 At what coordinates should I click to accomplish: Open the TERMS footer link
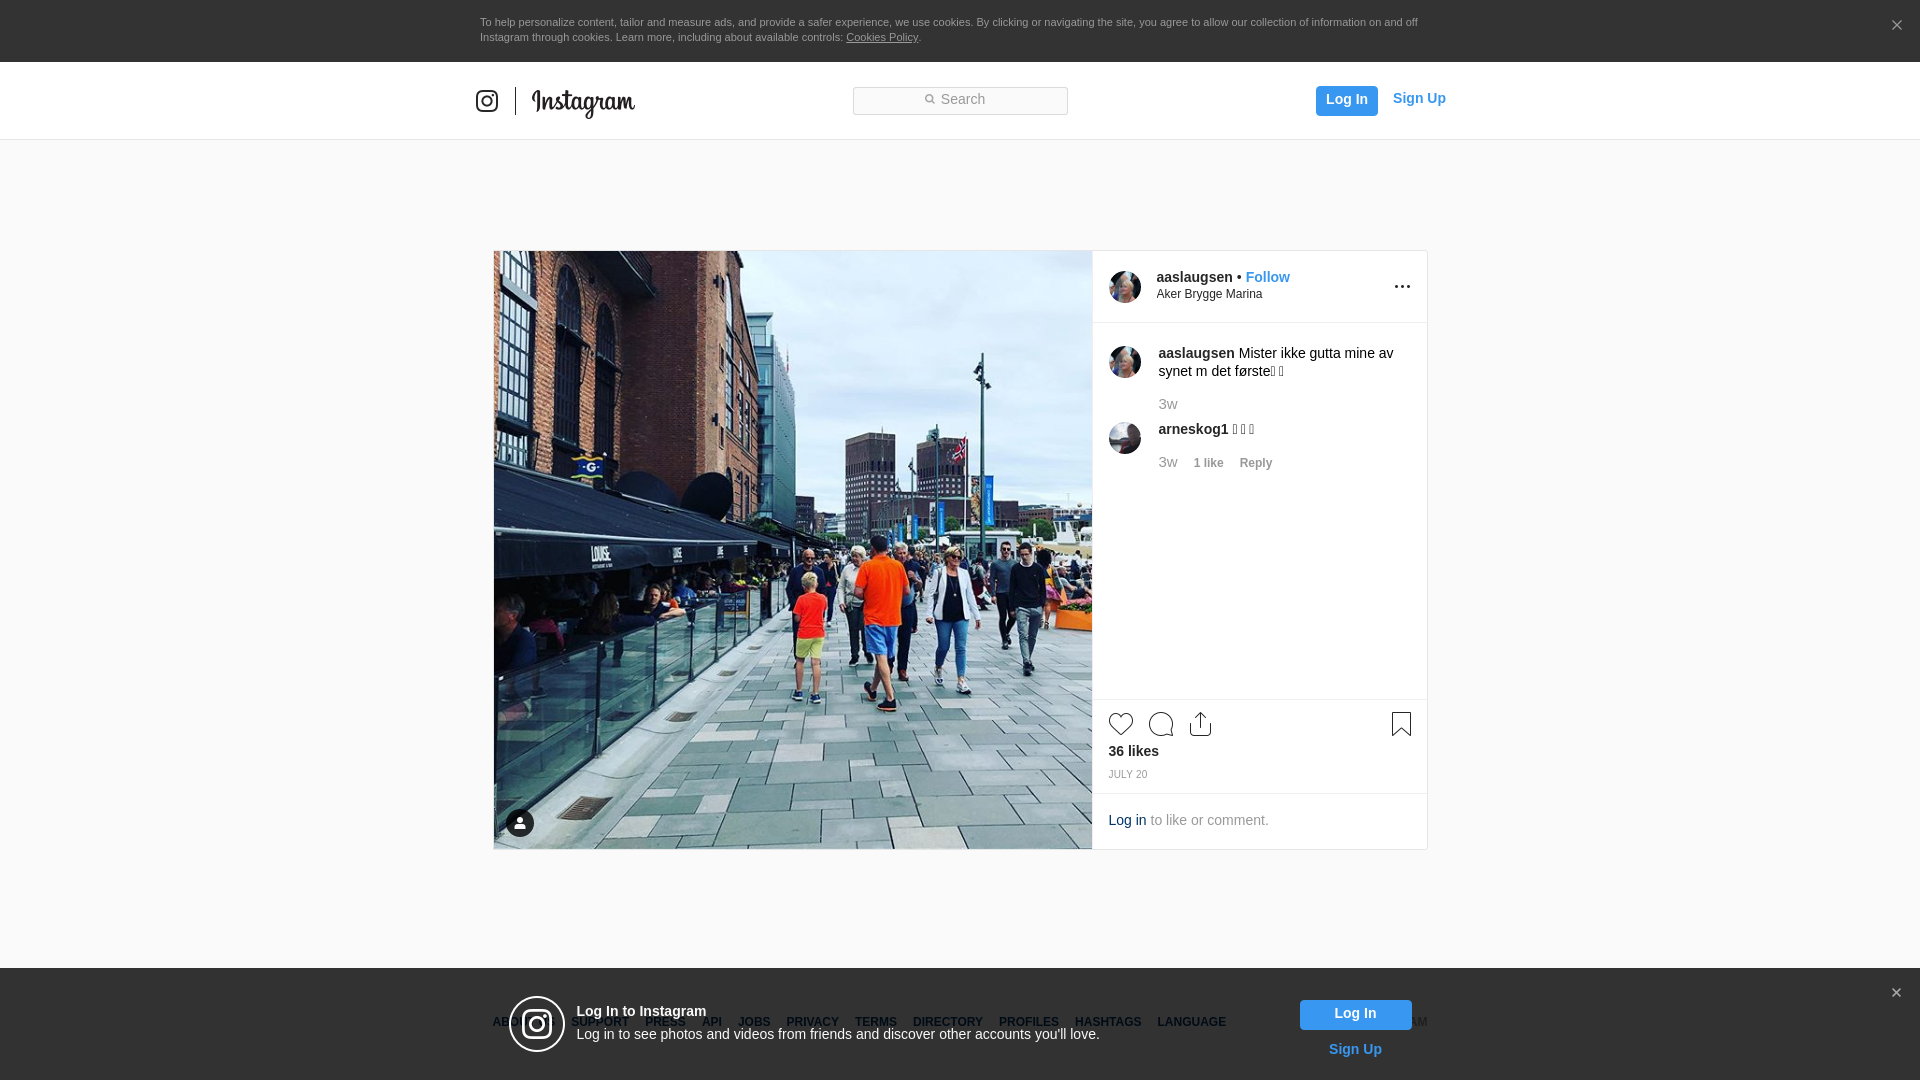tap(876, 1022)
